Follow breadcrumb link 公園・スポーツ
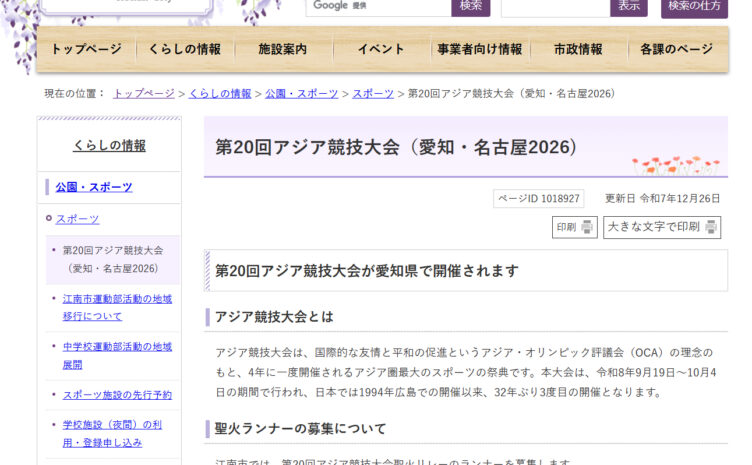Viewport: 752px width, 465px height. coord(301,93)
